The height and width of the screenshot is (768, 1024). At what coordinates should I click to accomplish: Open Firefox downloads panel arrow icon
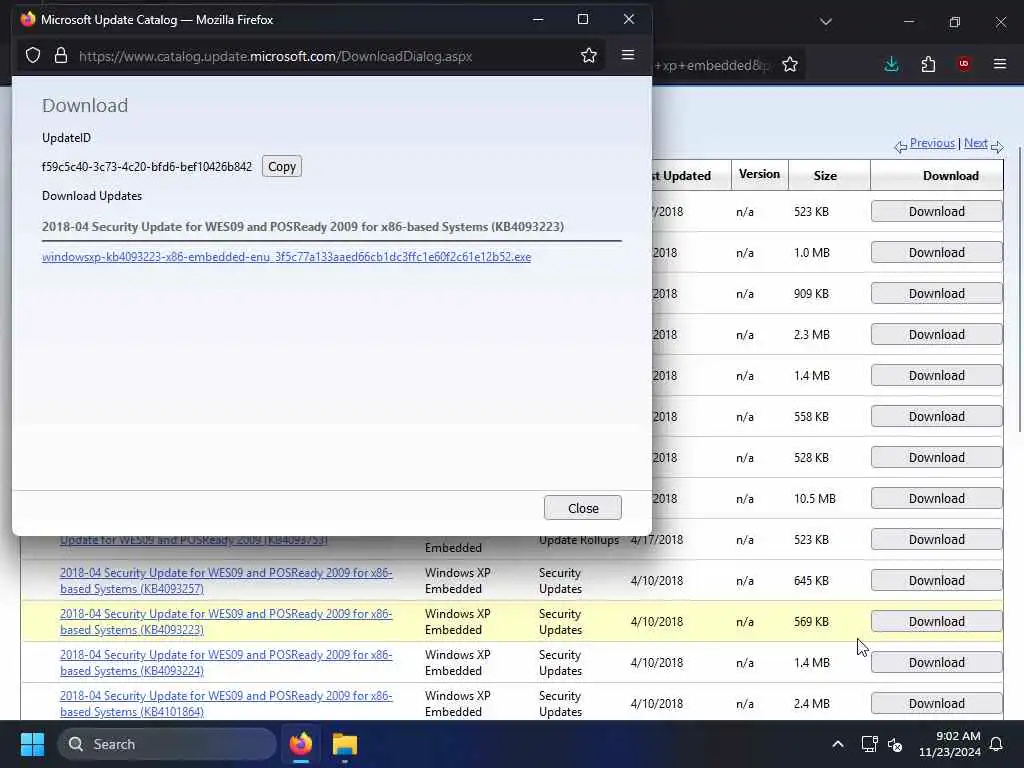coord(891,64)
